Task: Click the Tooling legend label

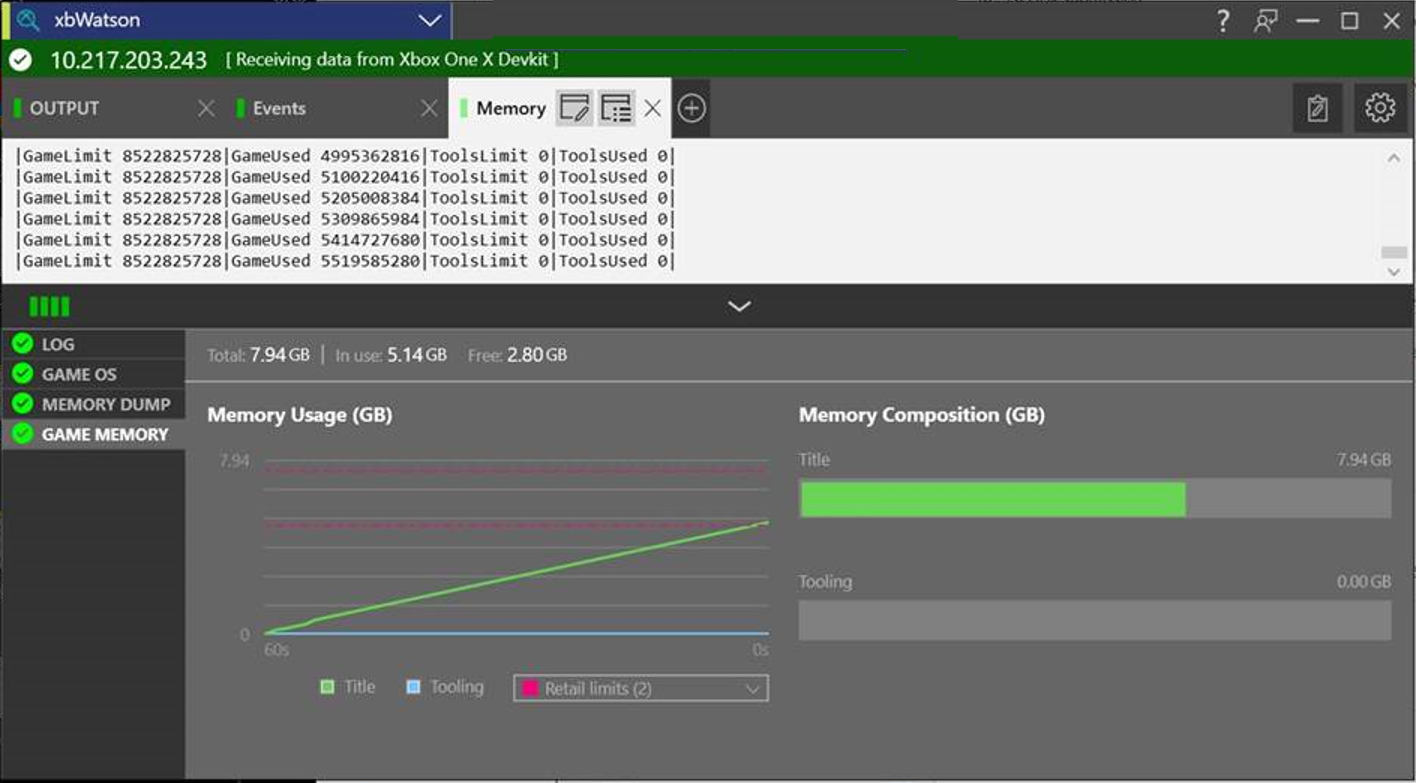Action: click(x=457, y=687)
